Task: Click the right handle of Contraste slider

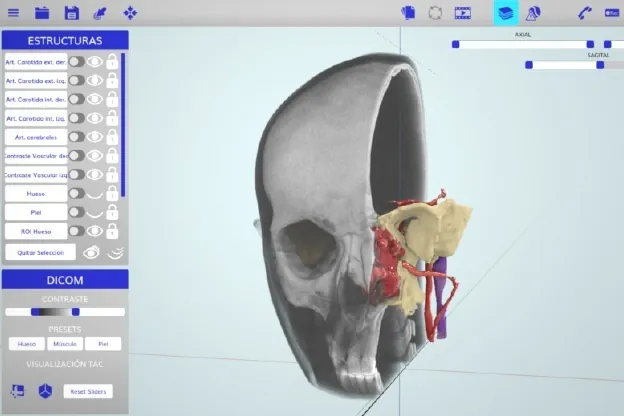Action: pos(75,312)
